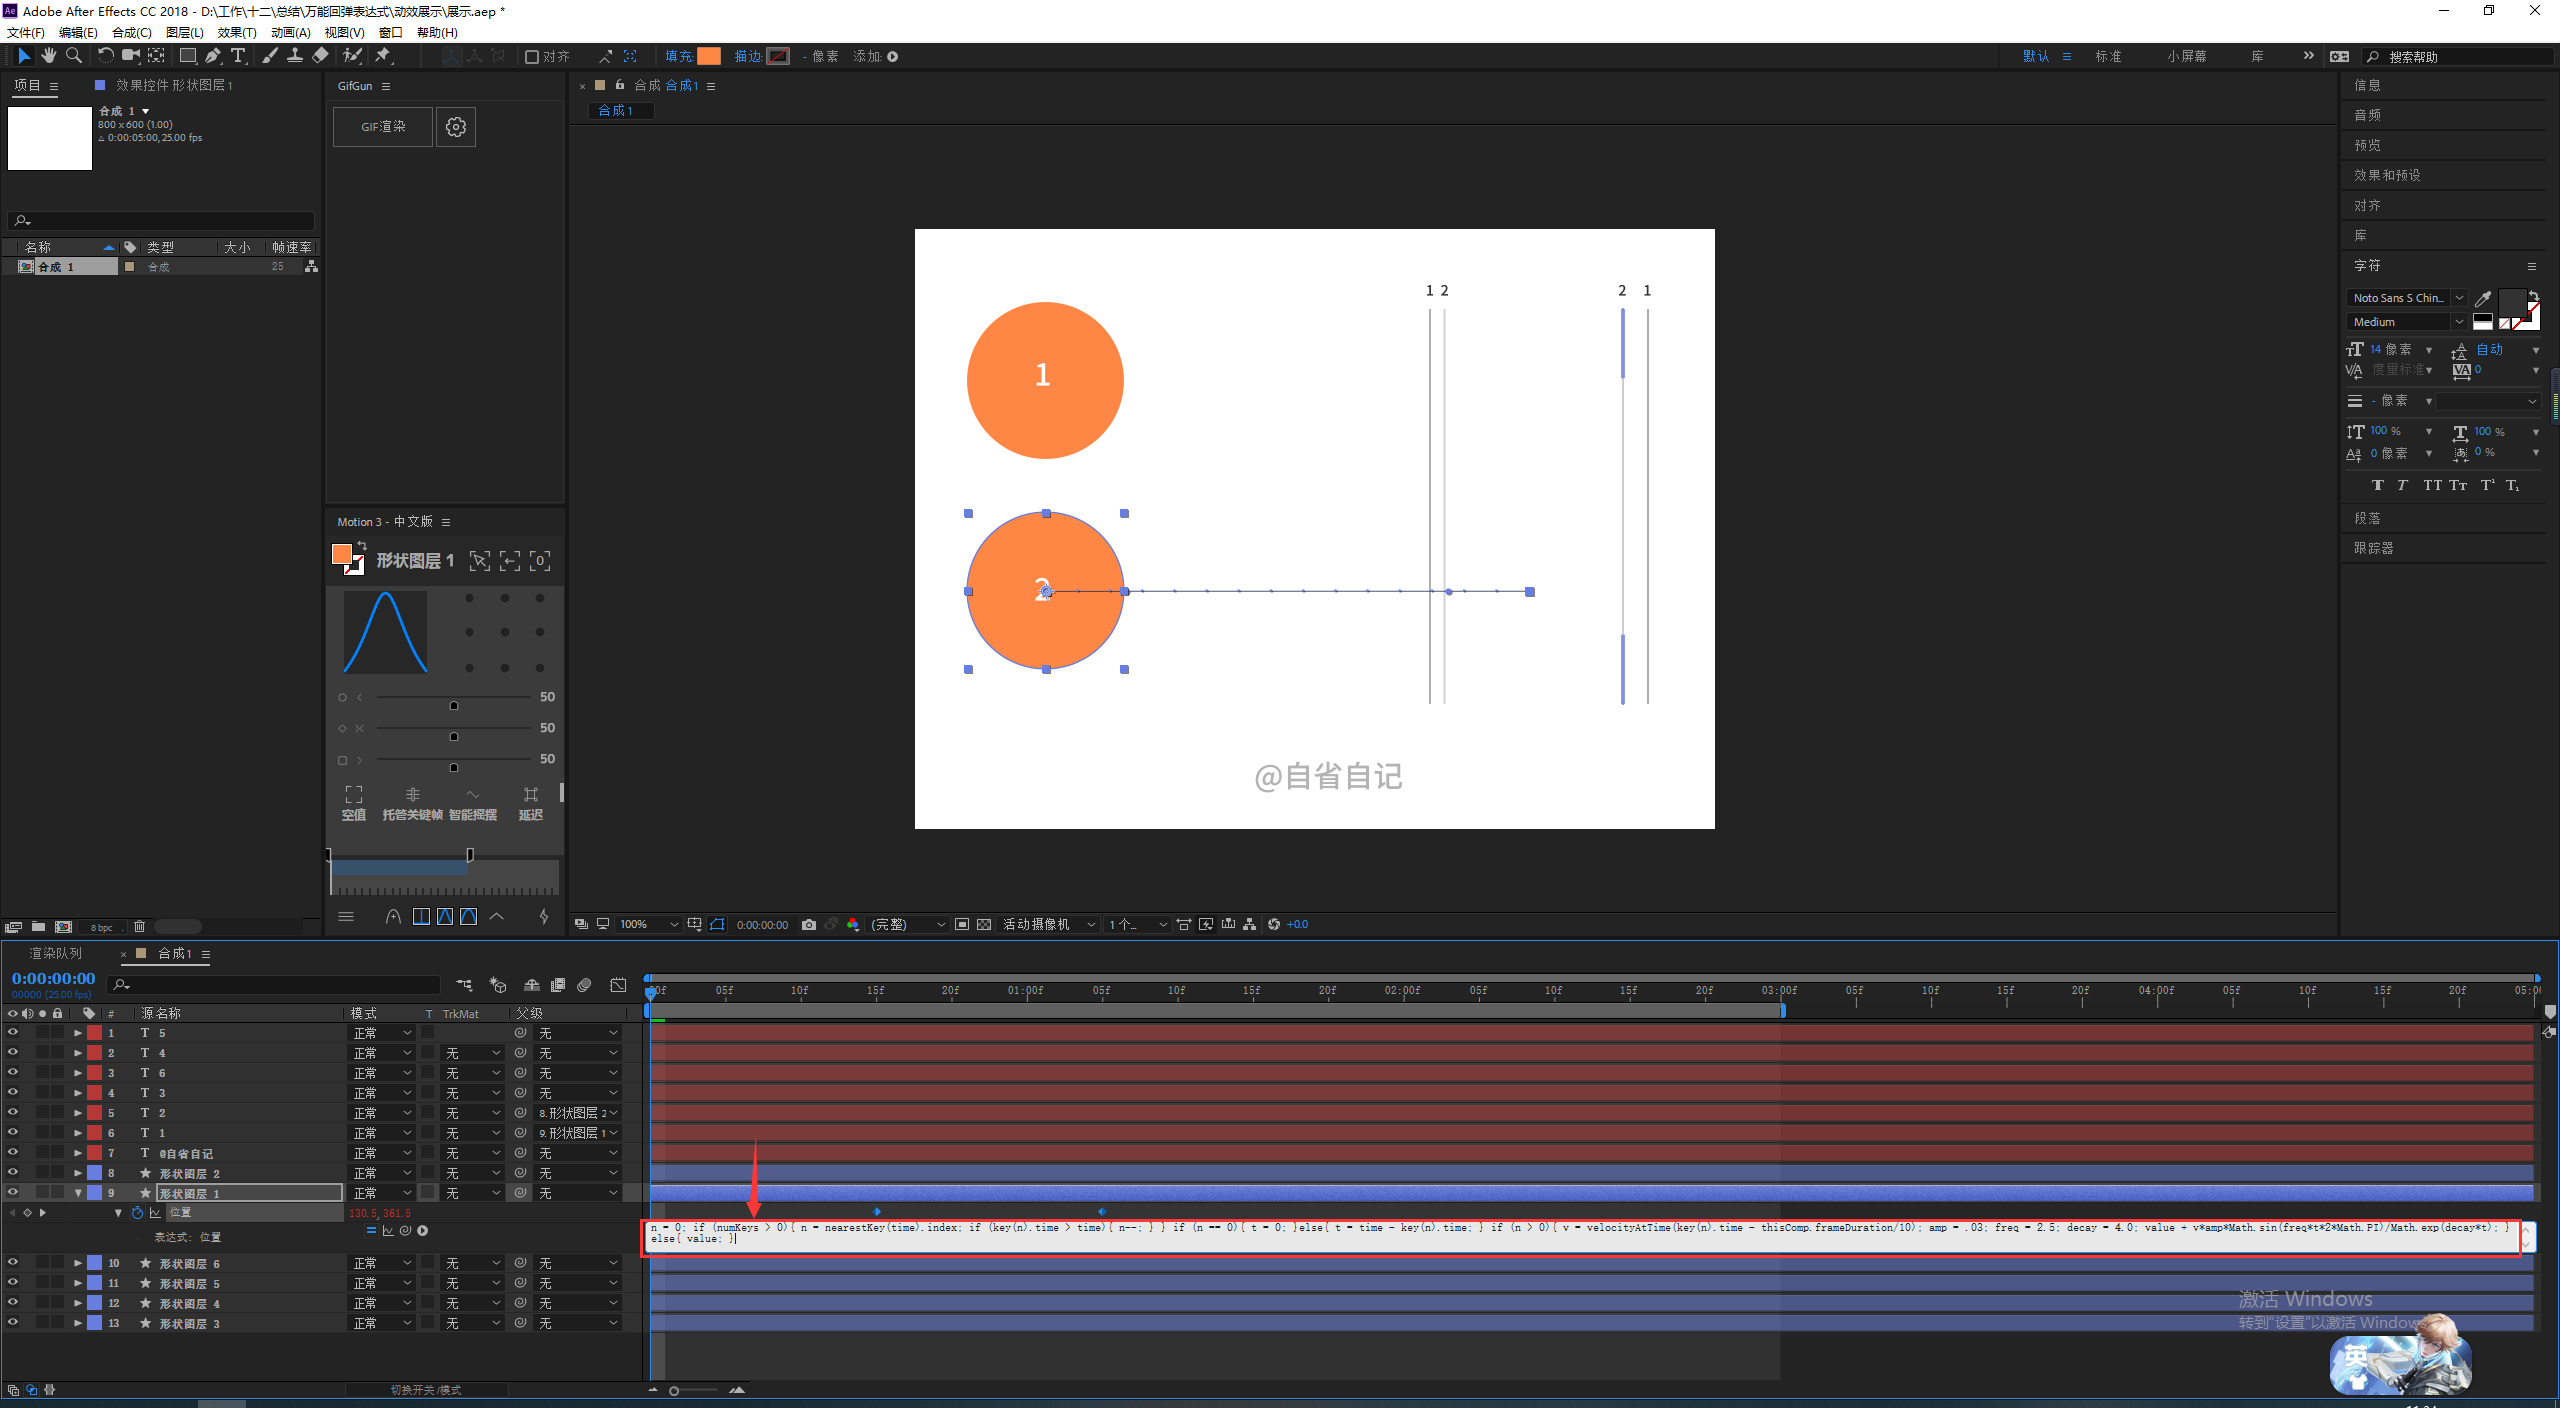This screenshot has width=2560, height=1408.
Task: Select the Zoom tool in toolbar
Action: coord(73,56)
